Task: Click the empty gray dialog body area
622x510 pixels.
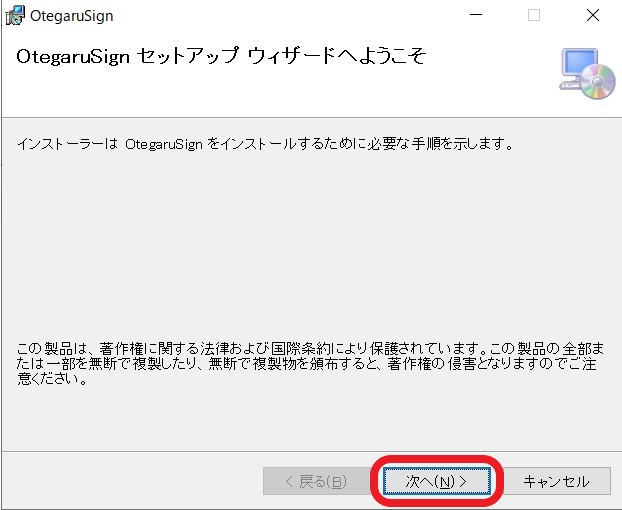Action: tap(310, 250)
